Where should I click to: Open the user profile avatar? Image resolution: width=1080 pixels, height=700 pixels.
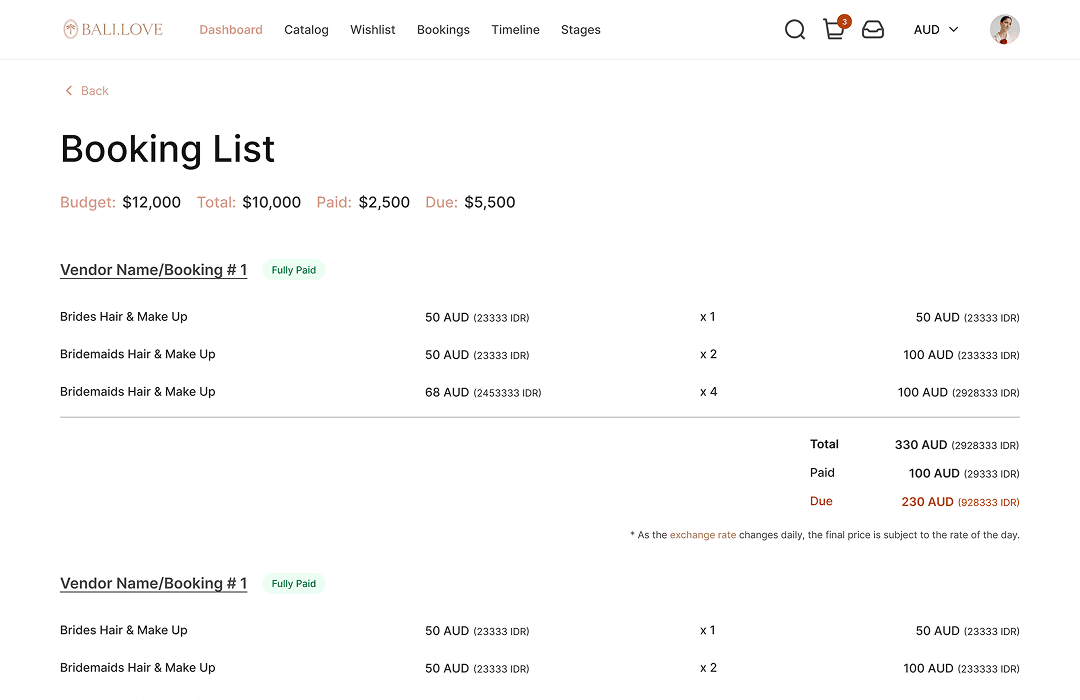click(x=1004, y=30)
